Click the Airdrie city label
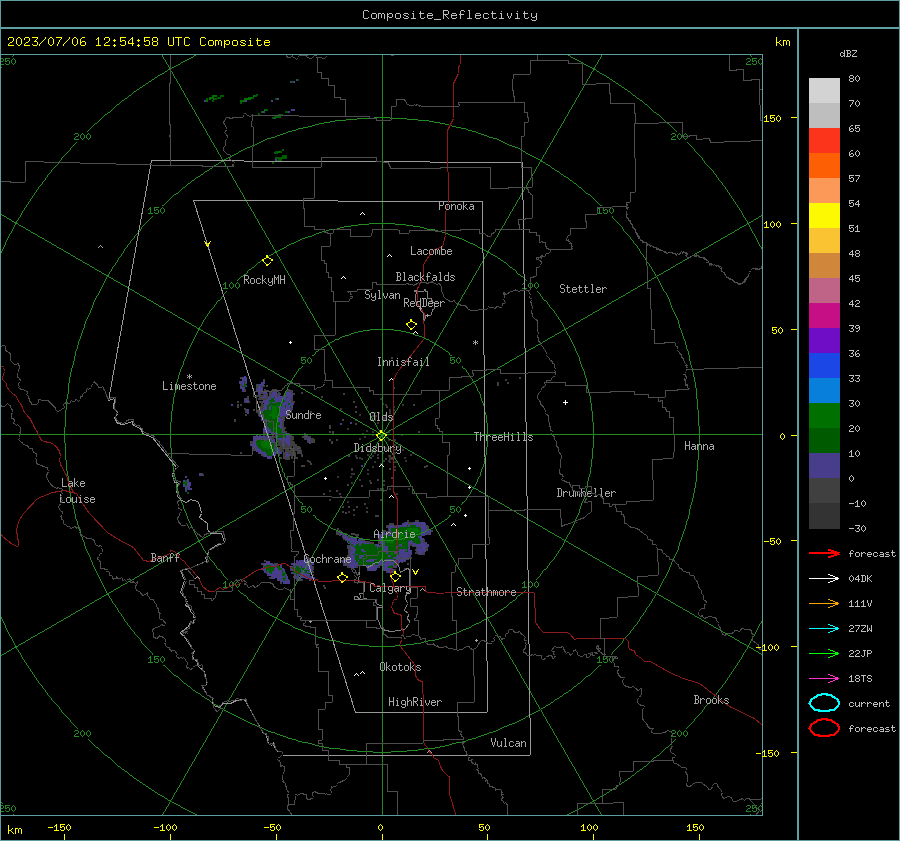 [x=394, y=534]
